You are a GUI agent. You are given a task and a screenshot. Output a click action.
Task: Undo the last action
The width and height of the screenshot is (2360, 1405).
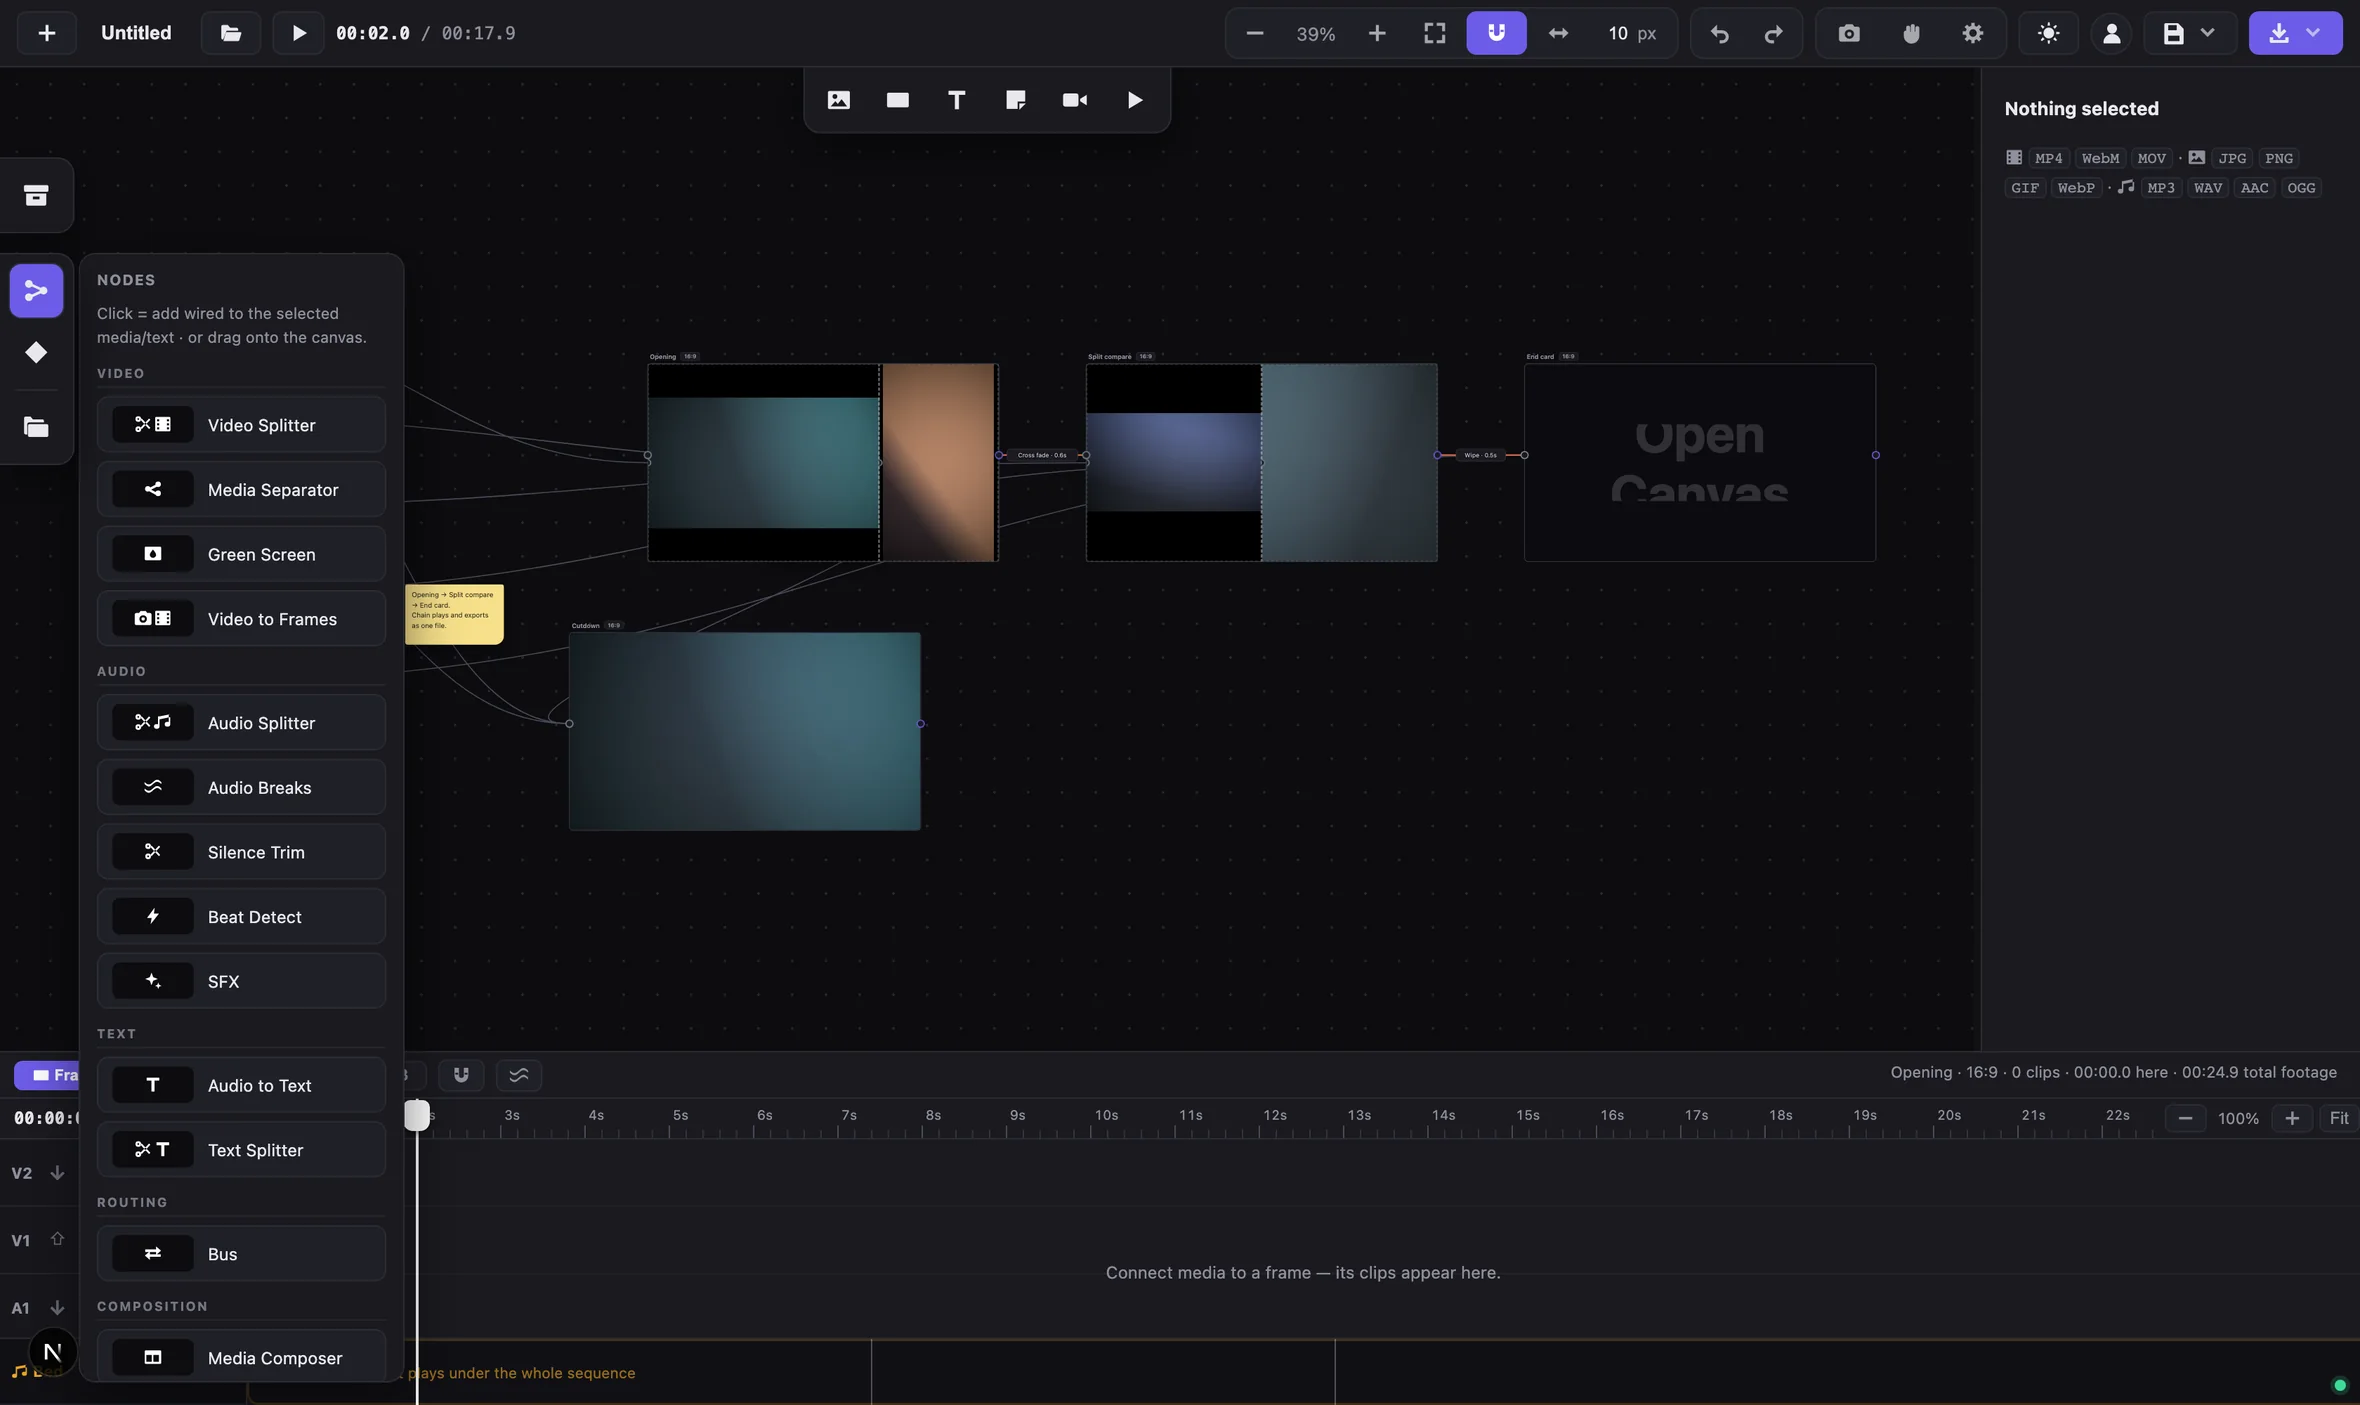(x=1719, y=33)
